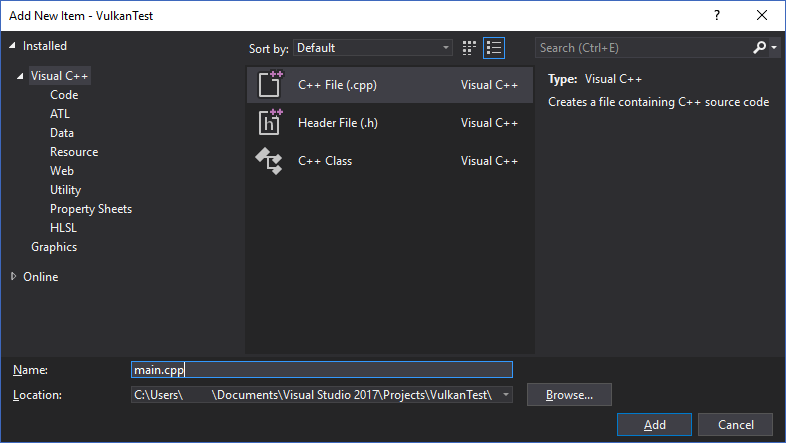Collapse the Visual C++ tree node
The height and width of the screenshot is (443, 786).
click(x=21, y=76)
